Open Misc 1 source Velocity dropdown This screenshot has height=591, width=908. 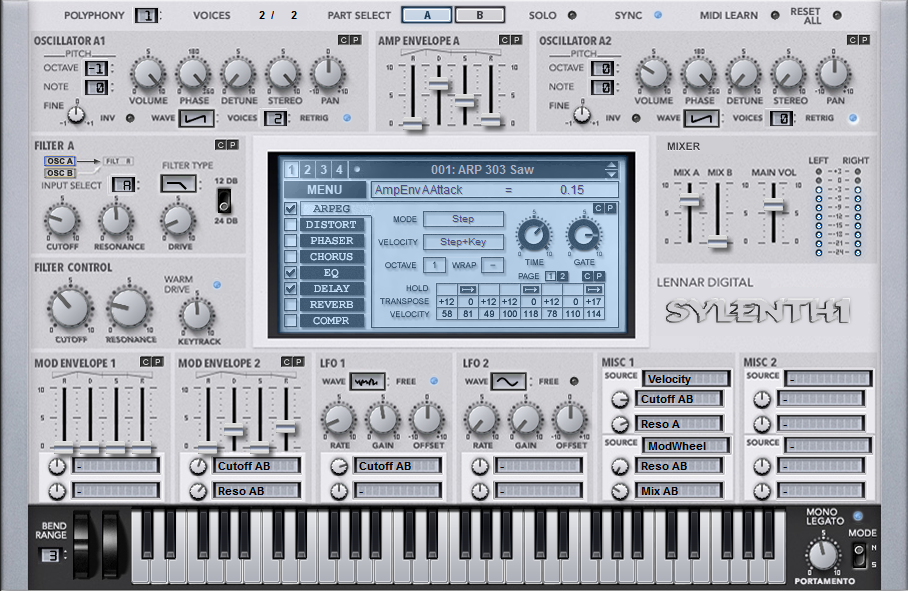686,379
